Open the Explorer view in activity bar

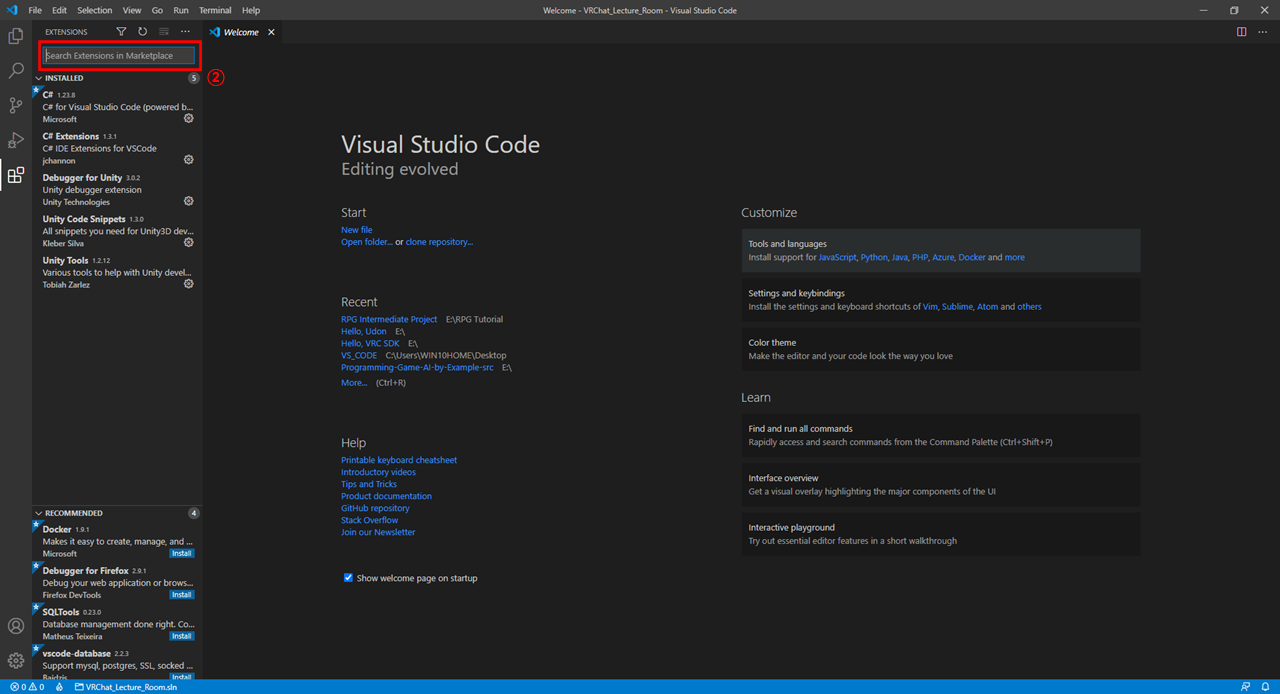tap(16, 36)
